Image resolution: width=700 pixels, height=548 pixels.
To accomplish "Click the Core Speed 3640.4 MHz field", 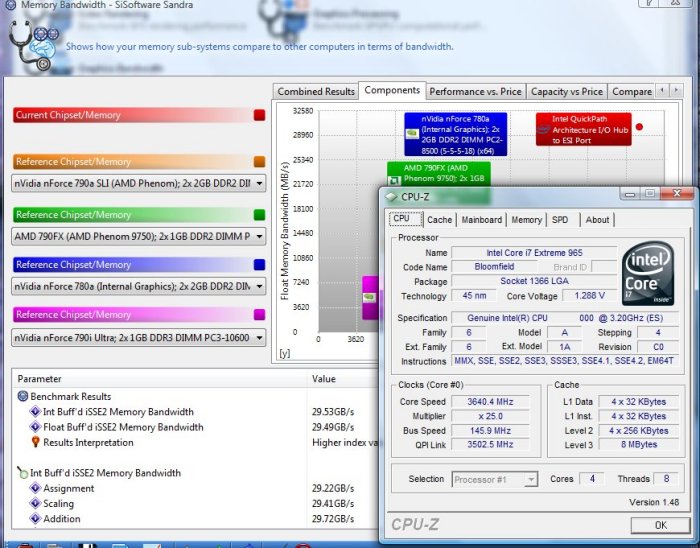I will [490, 402].
